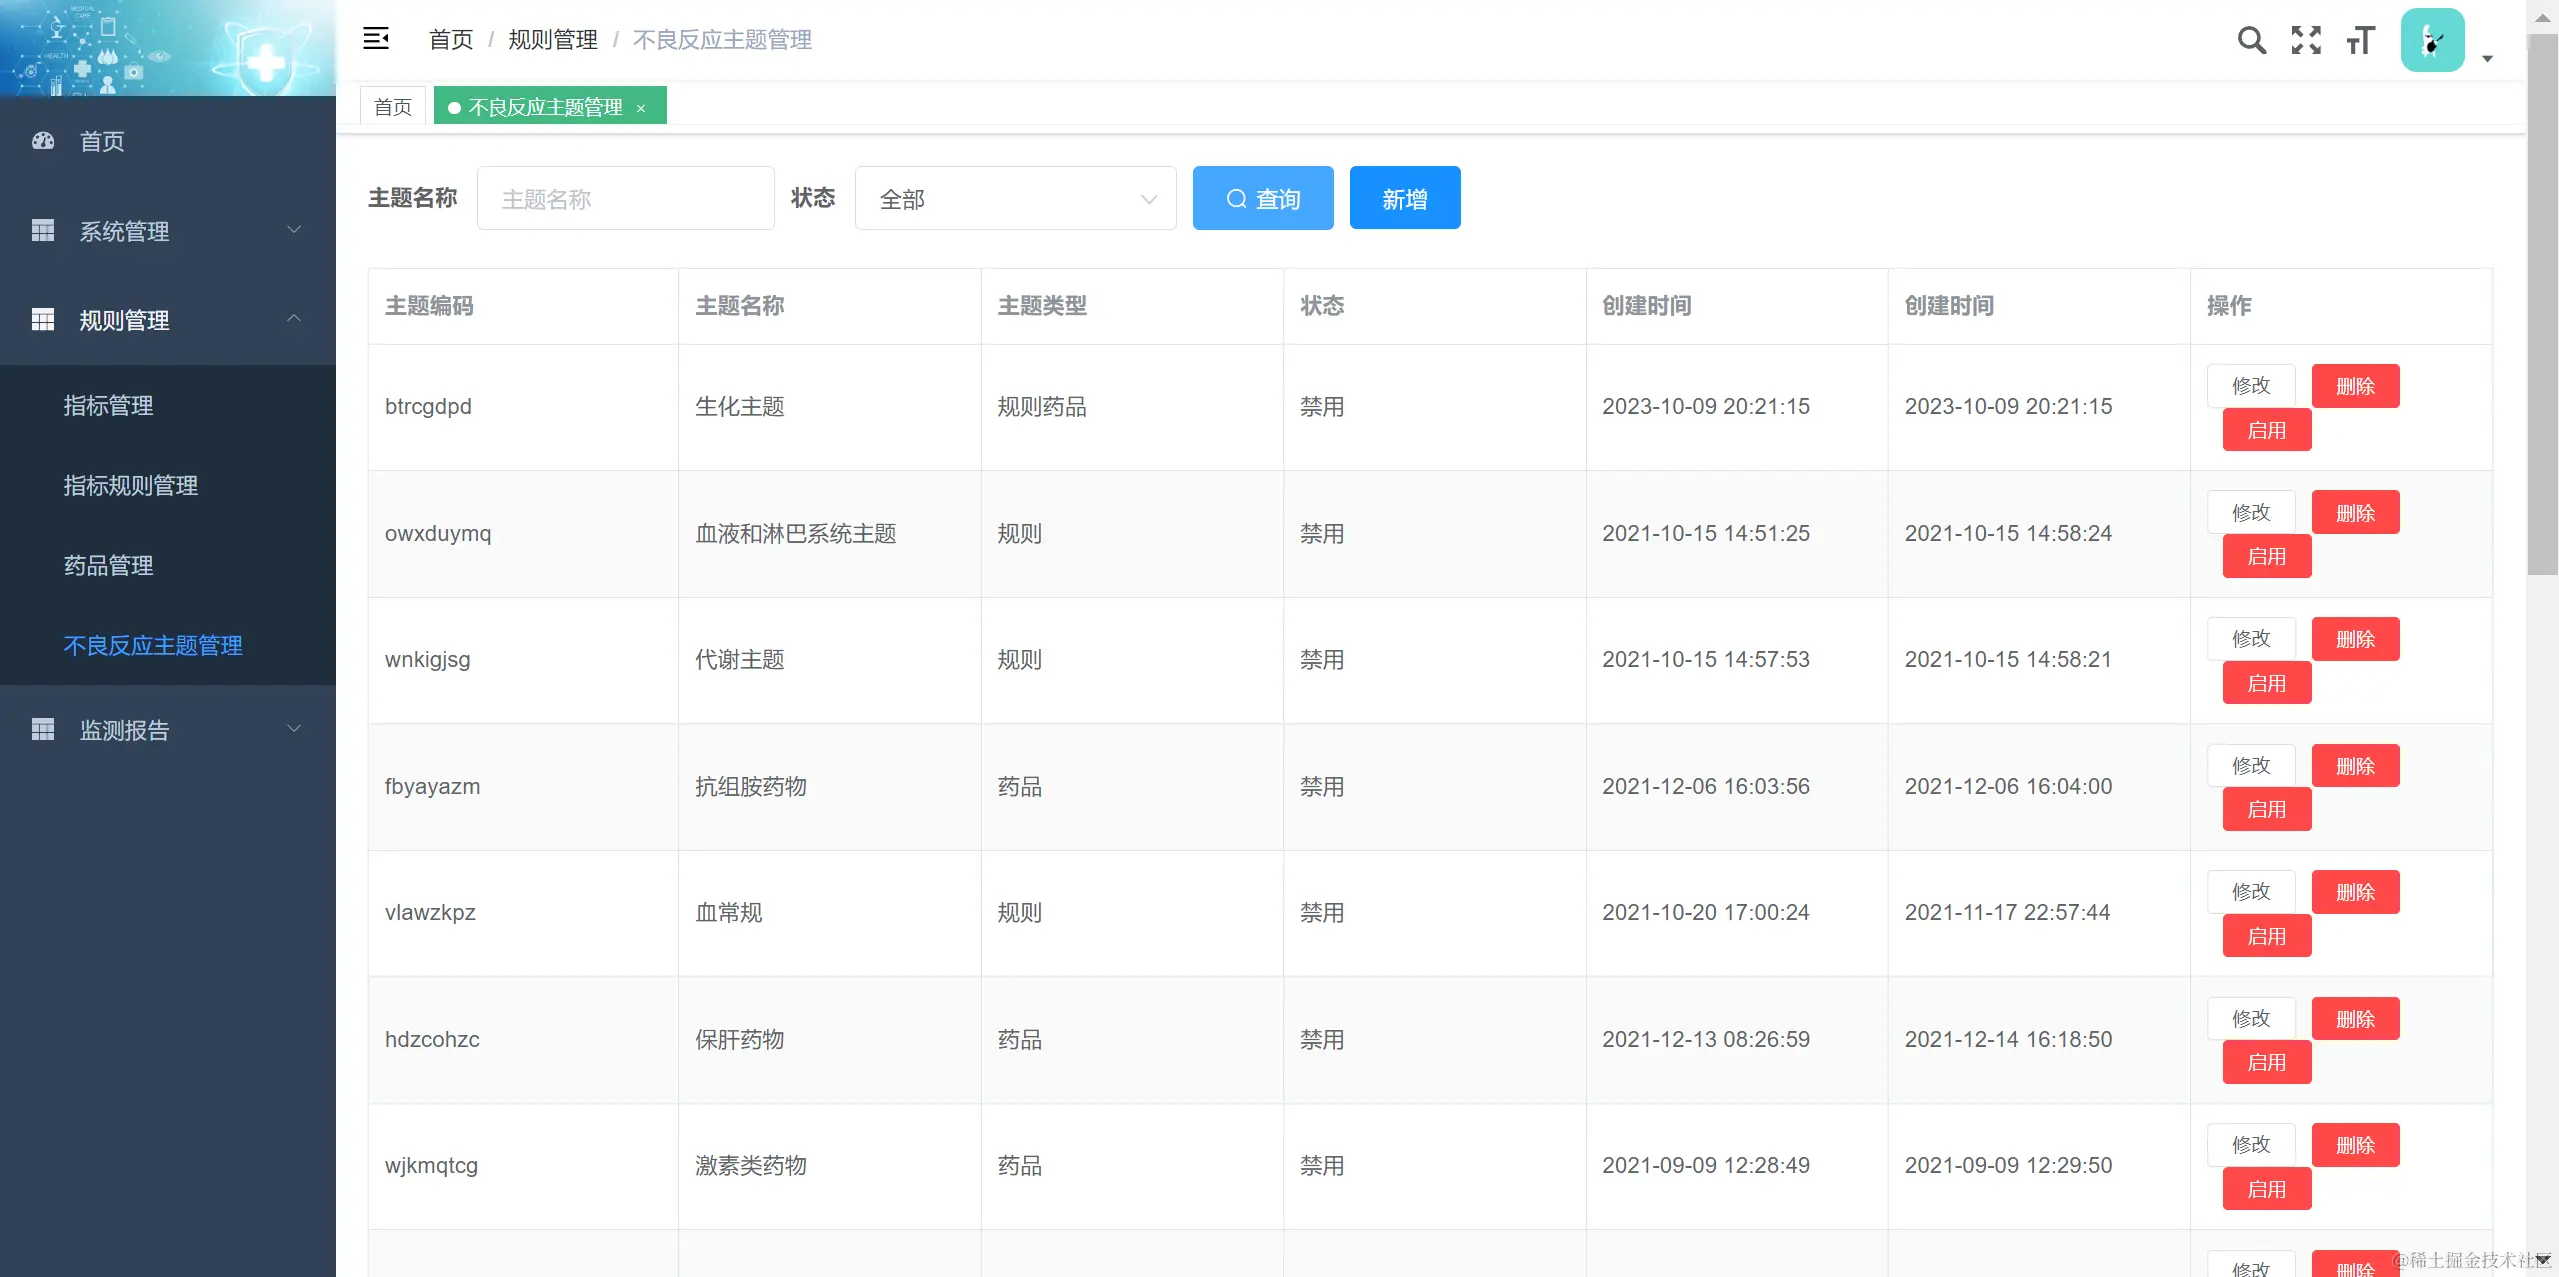The image size is (2559, 1277).
Task: Enable the 抗组胺药物 theme via 启用
Action: click(2266, 809)
